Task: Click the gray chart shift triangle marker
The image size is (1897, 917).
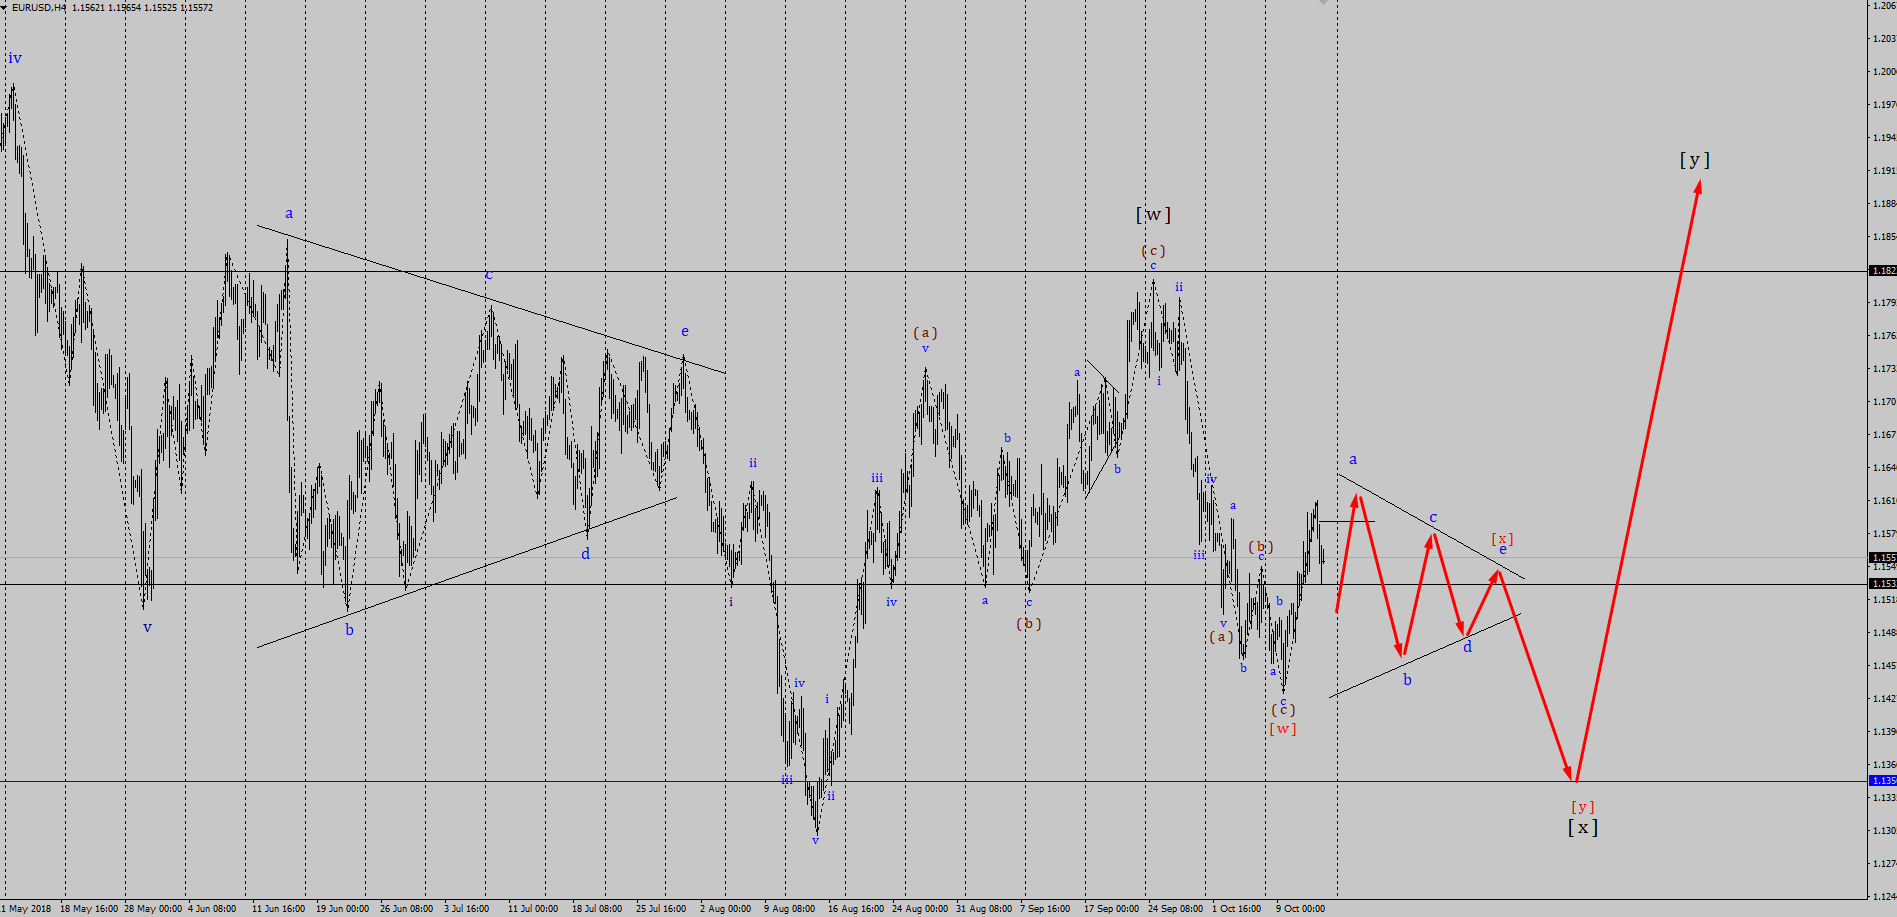Action: click(1323, 3)
